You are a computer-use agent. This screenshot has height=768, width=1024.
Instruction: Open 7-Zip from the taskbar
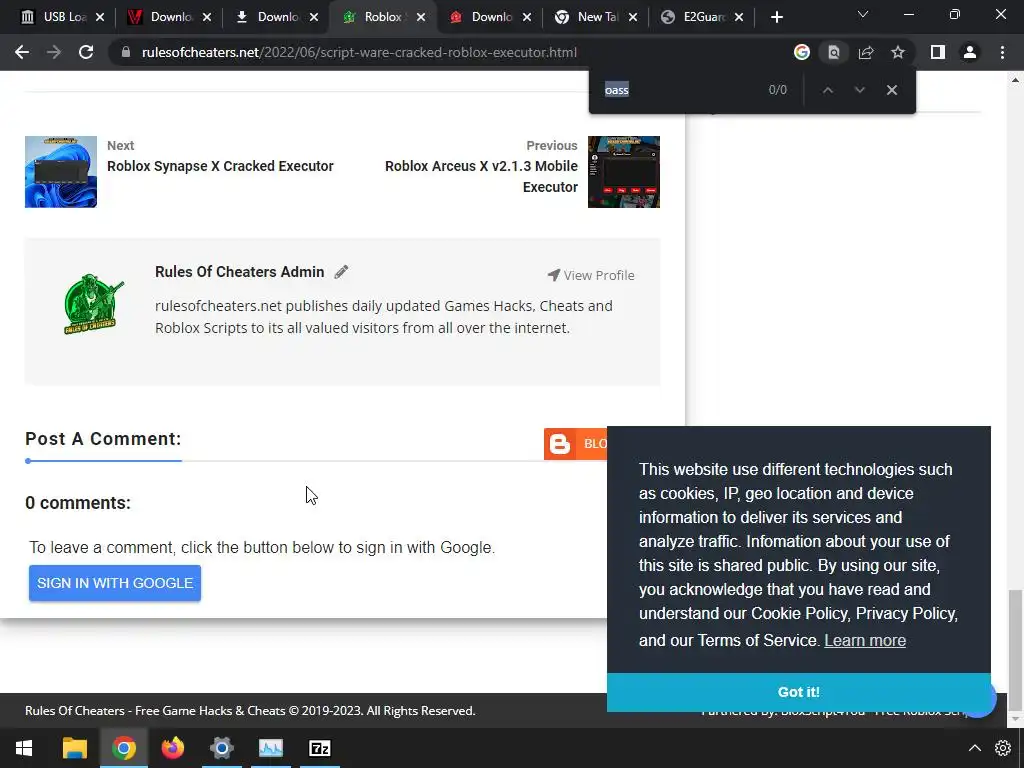(x=319, y=748)
